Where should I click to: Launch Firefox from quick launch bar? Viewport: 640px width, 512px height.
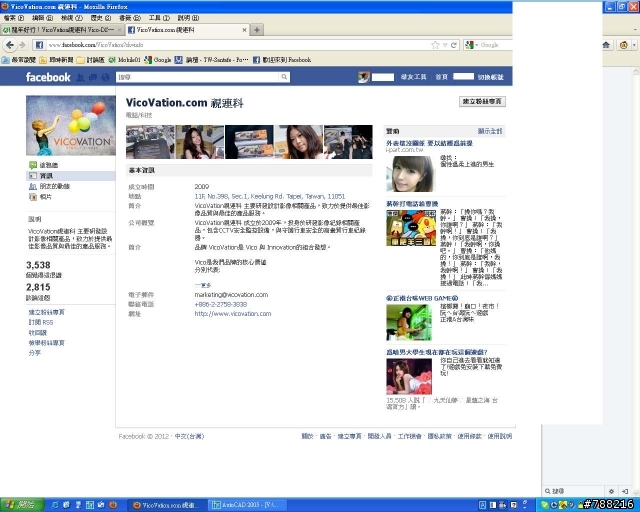(x=113, y=505)
